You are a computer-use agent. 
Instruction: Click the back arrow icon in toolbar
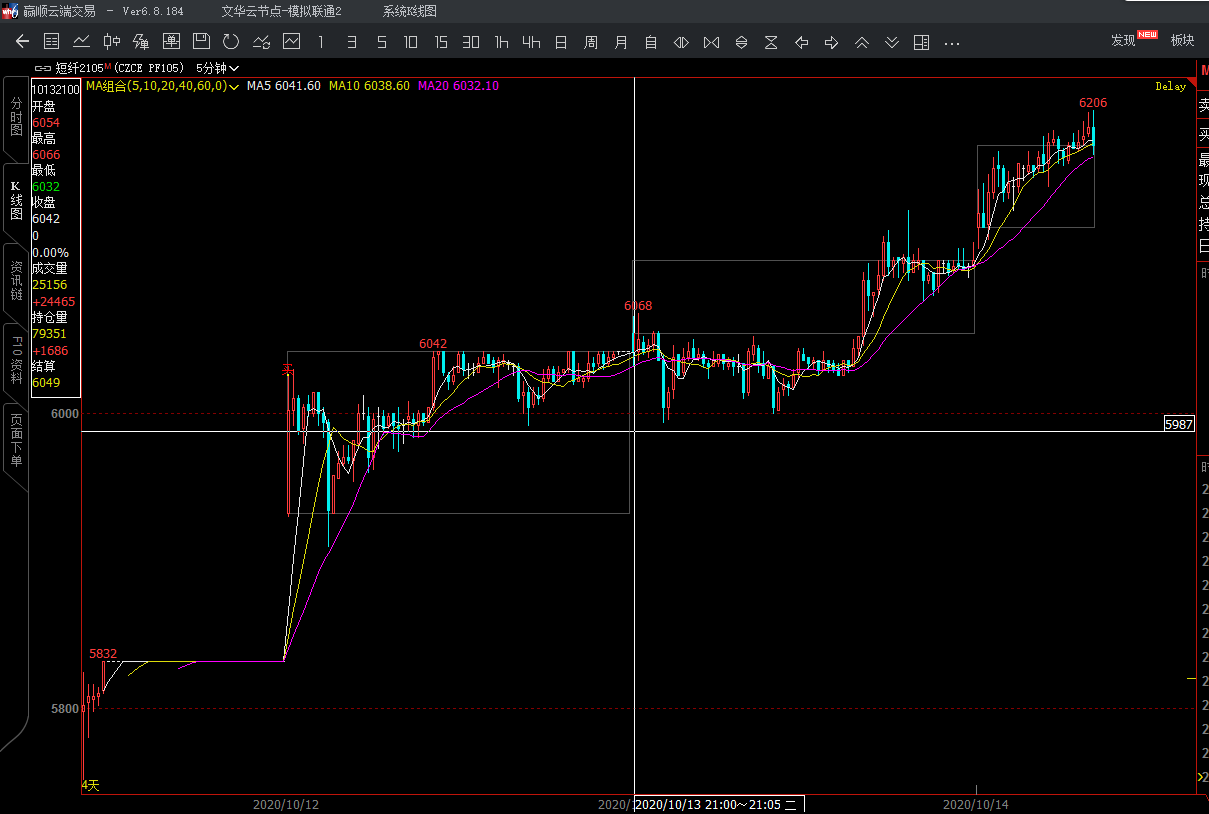[22, 41]
